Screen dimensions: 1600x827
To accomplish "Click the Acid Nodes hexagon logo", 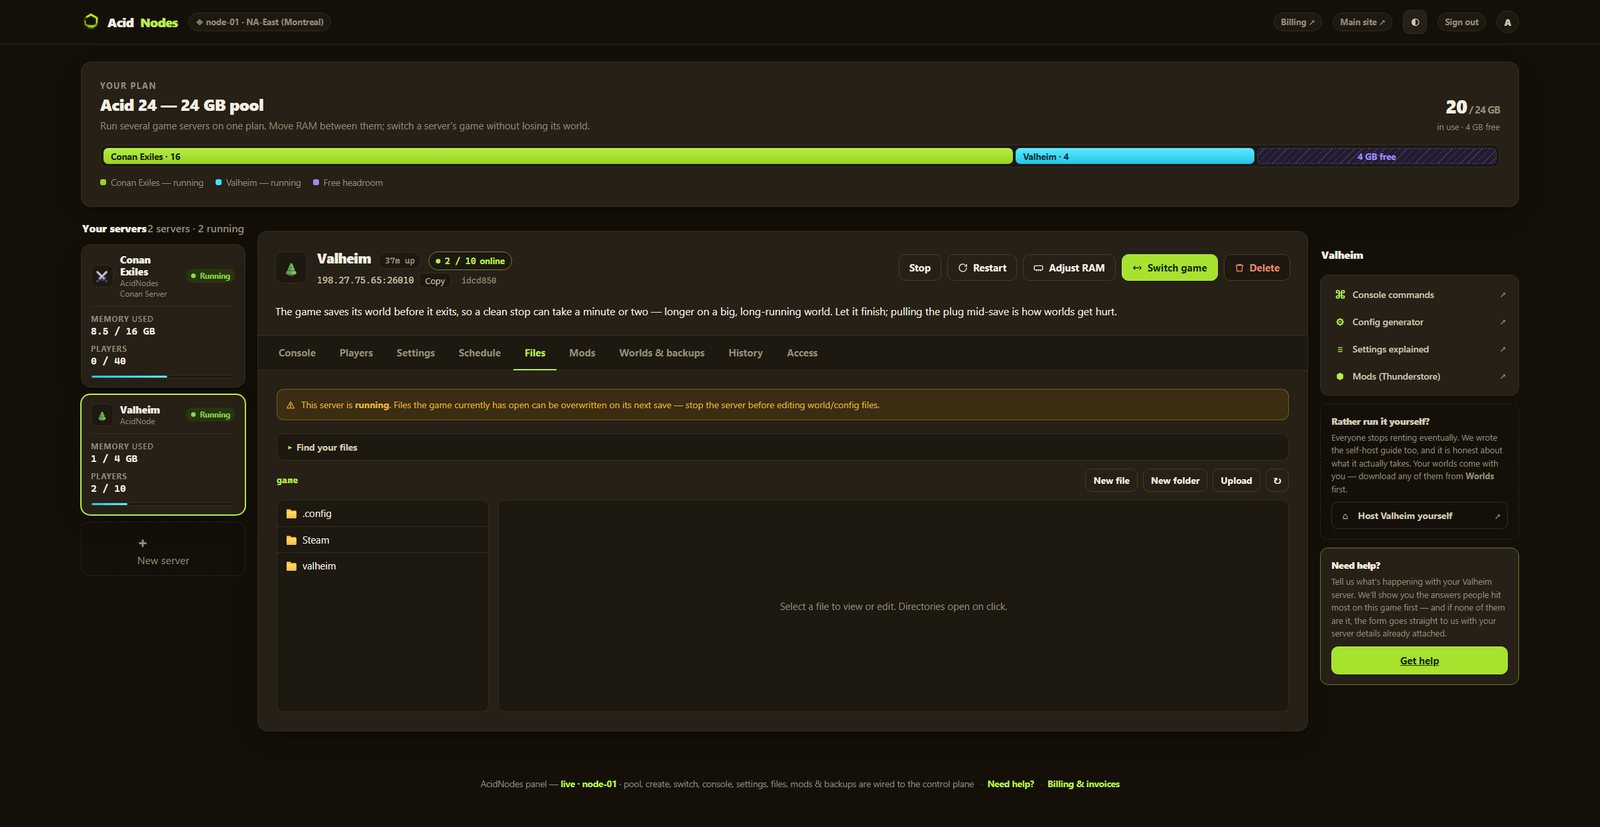I will pyautogui.click(x=91, y=21).
